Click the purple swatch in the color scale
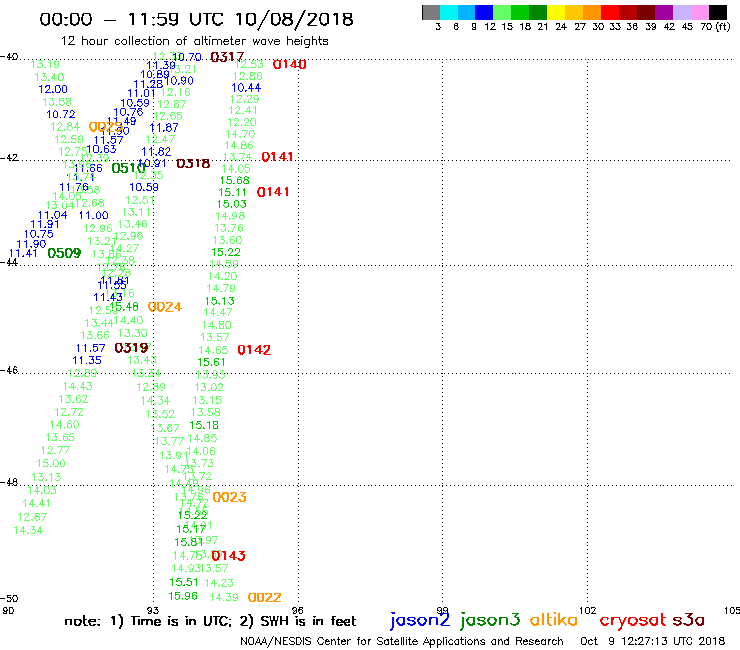 [664, 12]
